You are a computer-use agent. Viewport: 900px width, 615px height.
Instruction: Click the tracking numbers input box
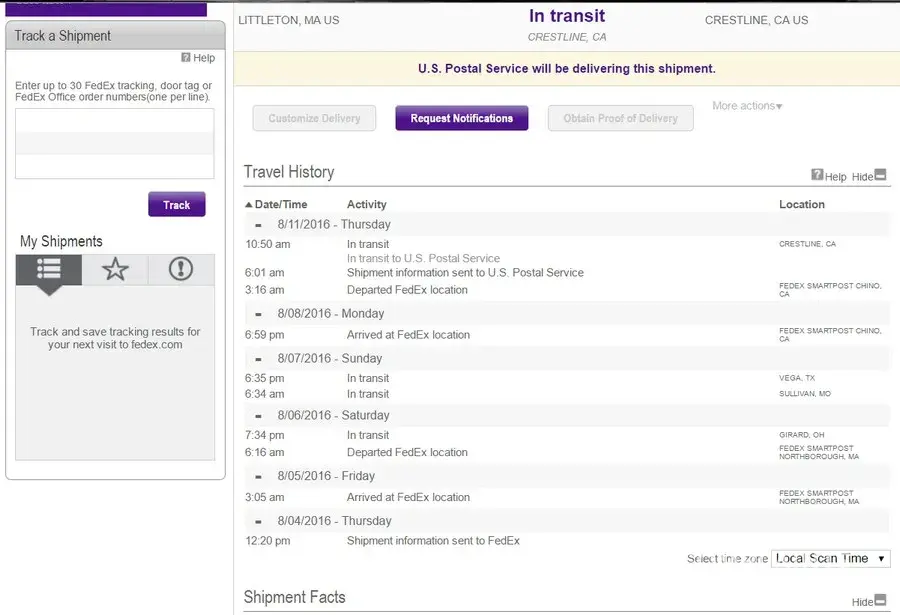point(114,143)
